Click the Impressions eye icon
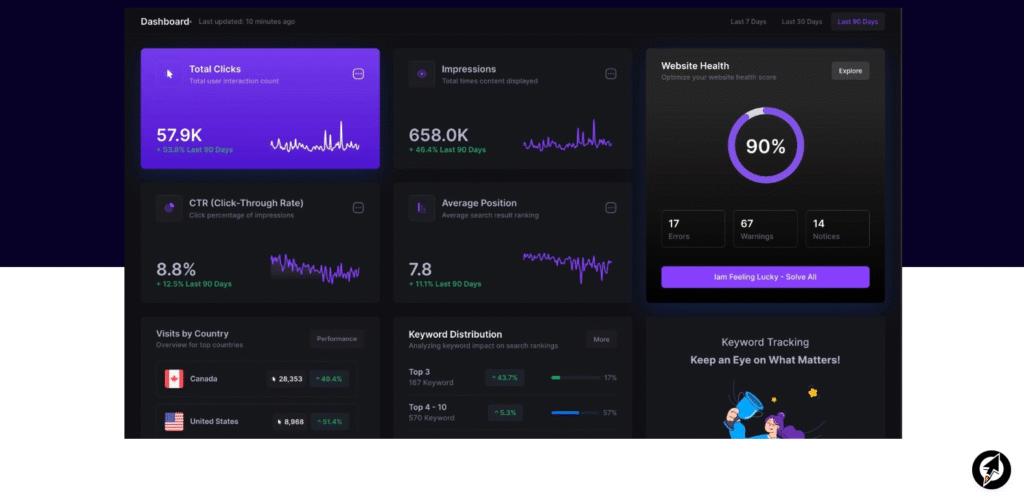The height and width of the screenshot is (501, 1024). click(x=421, y=74)
